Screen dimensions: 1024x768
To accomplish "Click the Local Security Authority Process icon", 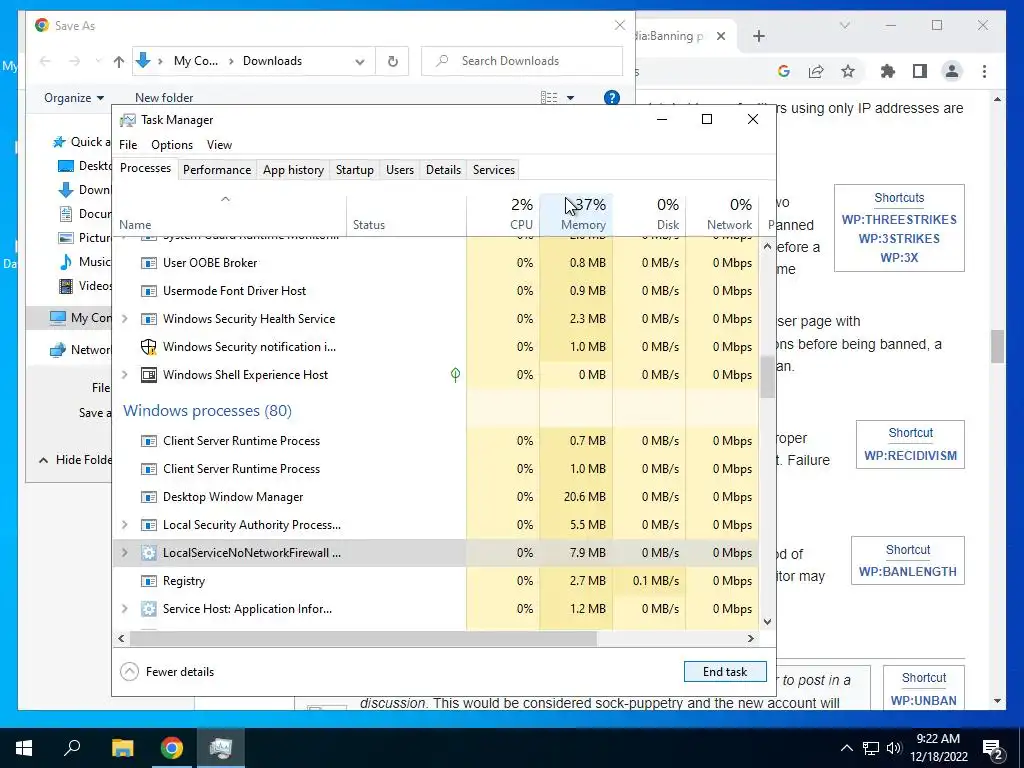I will tap(149, 525).
